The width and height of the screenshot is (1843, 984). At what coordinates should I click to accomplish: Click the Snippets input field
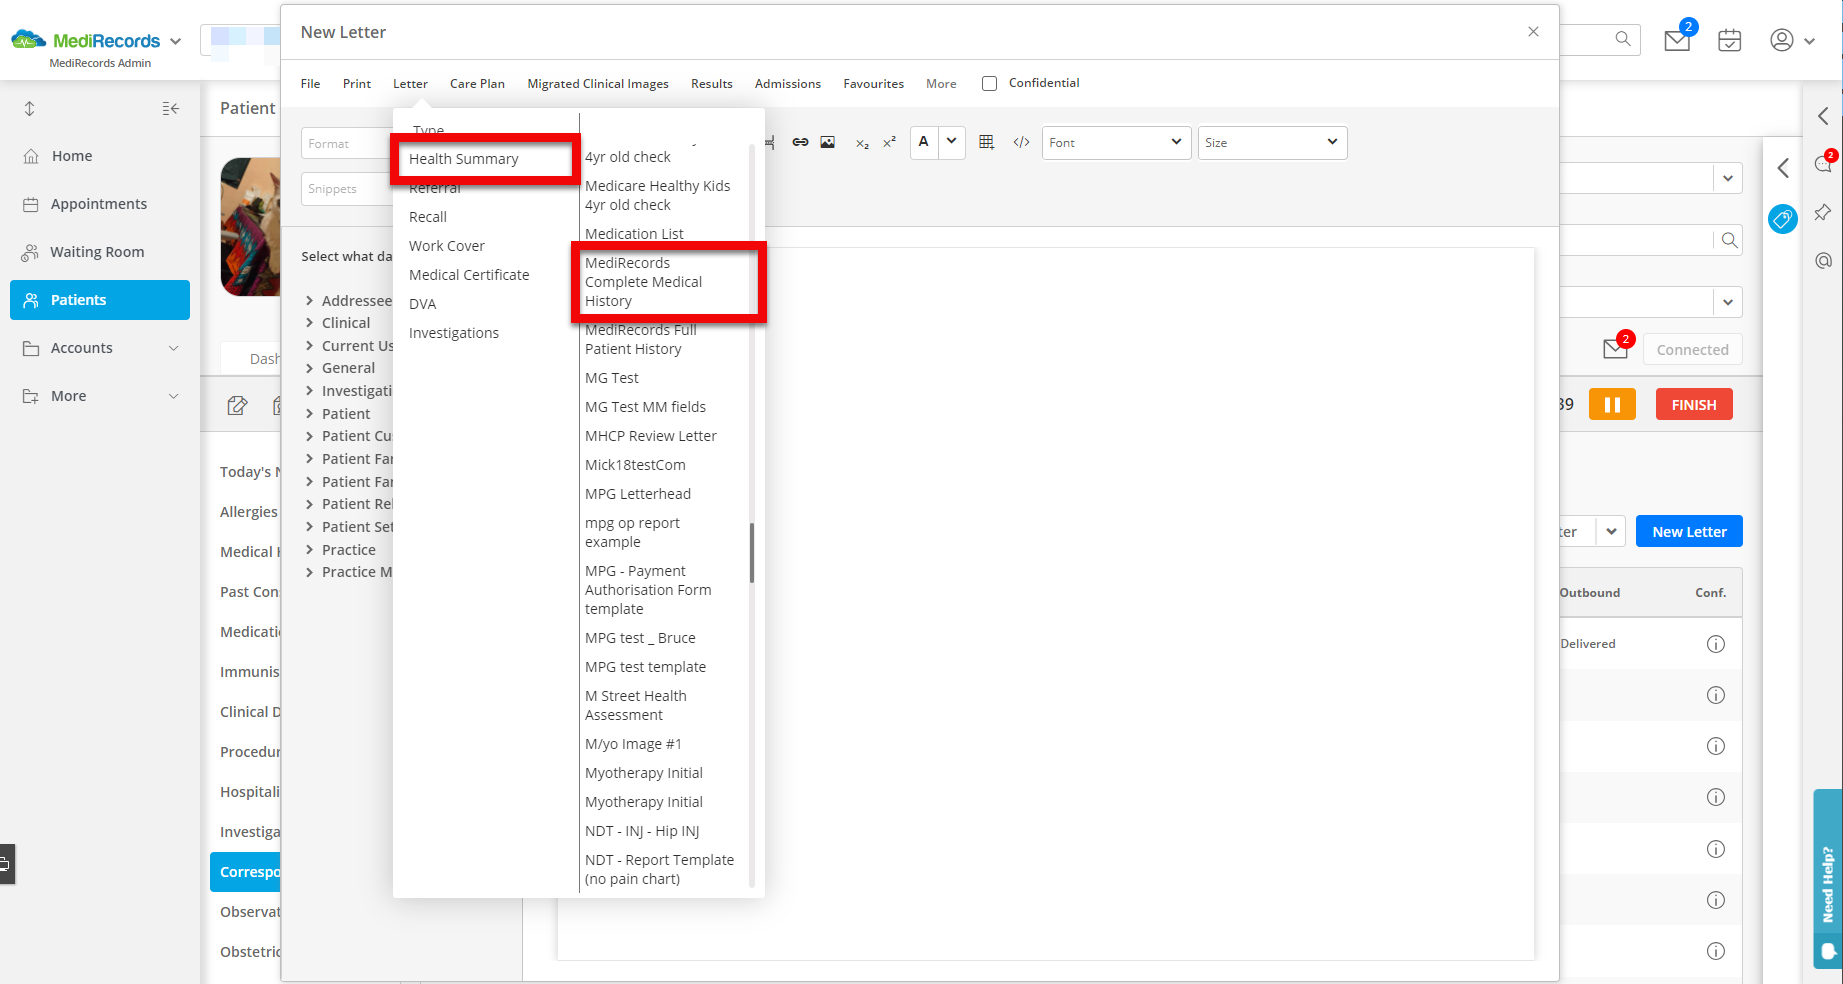pos(346,189)
